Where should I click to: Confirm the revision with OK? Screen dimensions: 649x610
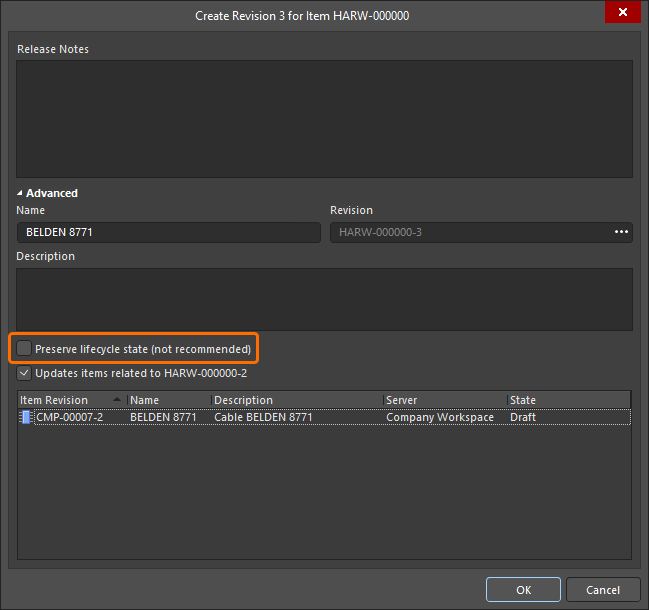(523, 590)
